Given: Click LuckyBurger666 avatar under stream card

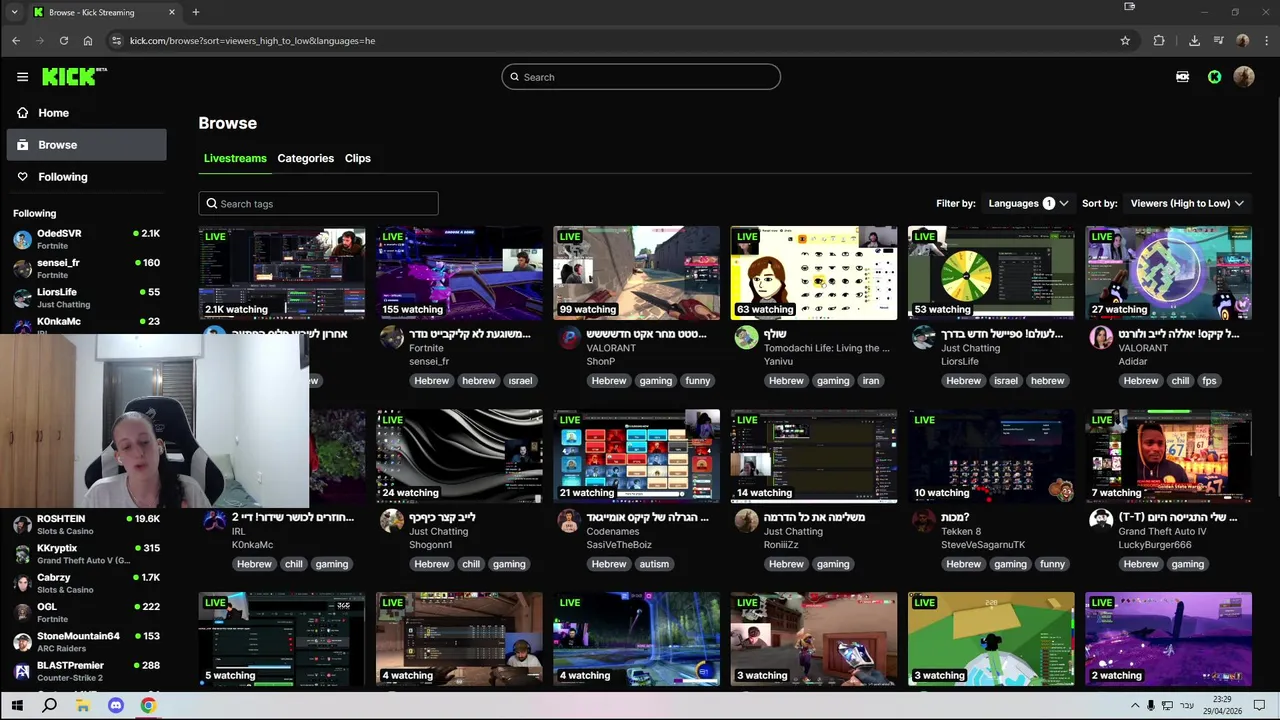Looking at the screenshot, I should tap(1101, 520).
